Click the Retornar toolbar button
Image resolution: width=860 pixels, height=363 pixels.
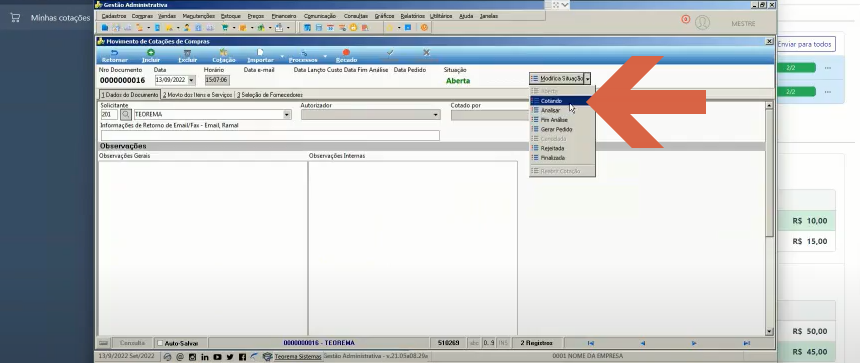[115, 56]
